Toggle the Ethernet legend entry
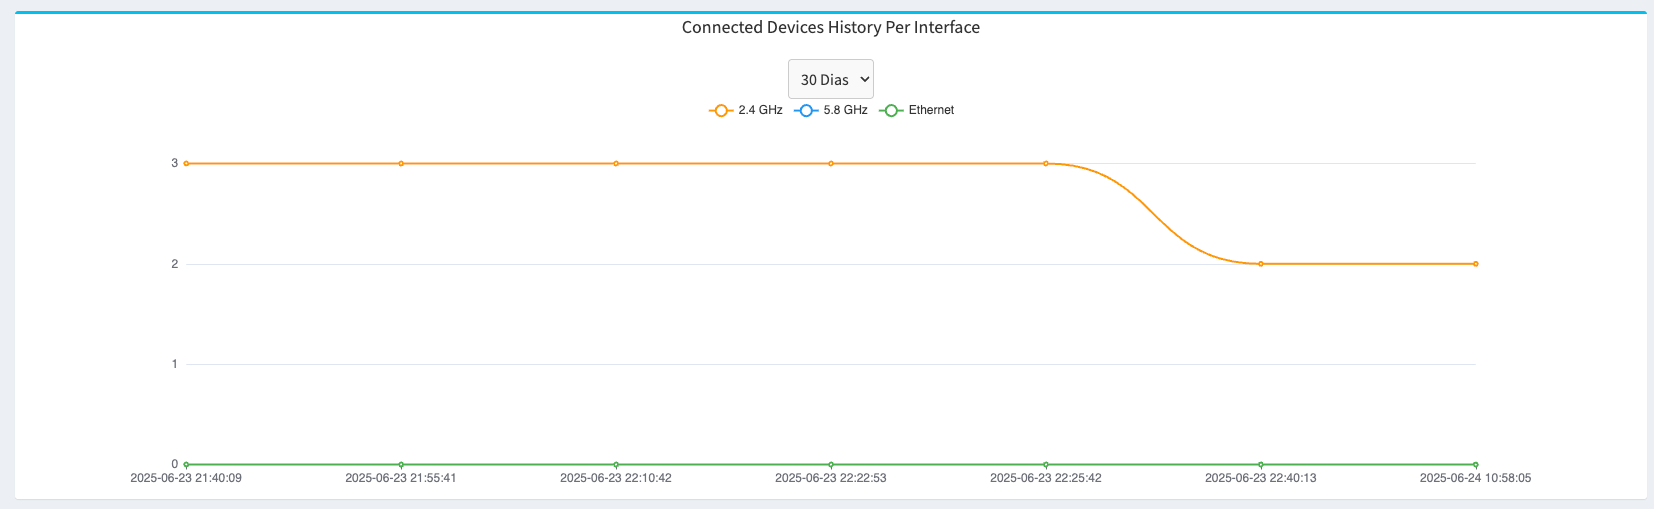The image size is (1654, 509). [917, 110]
